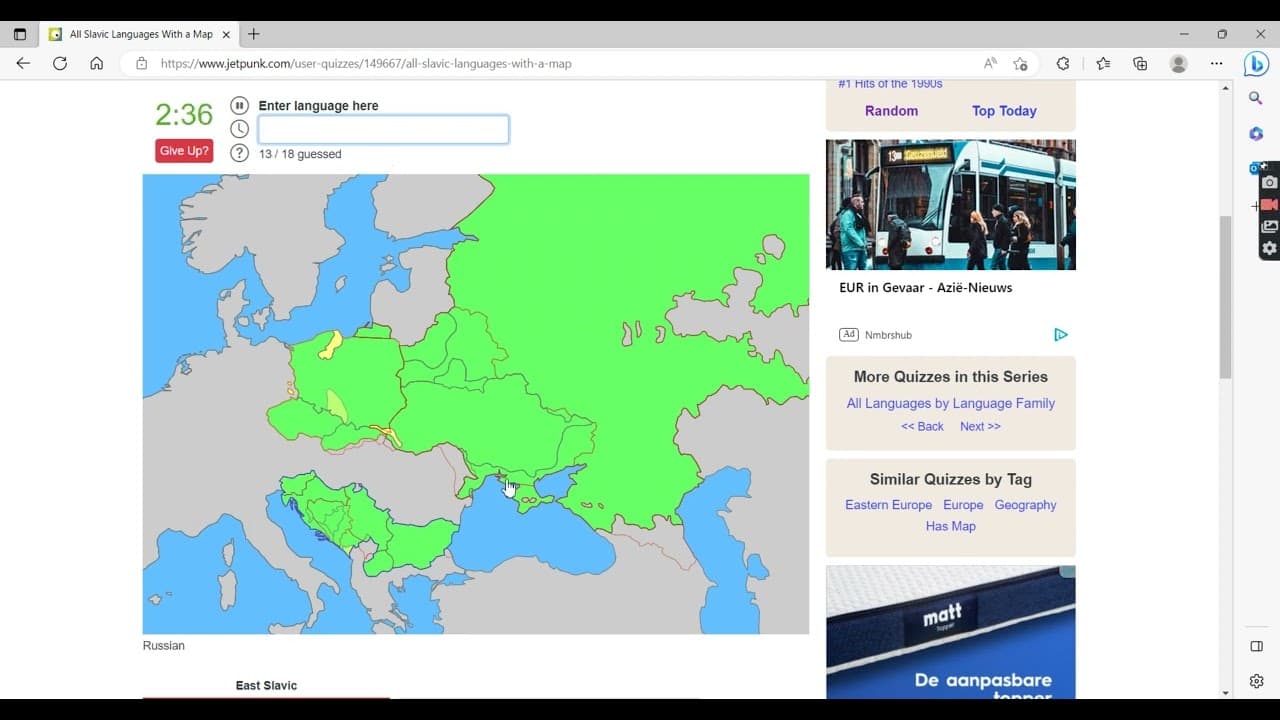
Task: Go back to the previous page
Action: click(x=23, y=63)
